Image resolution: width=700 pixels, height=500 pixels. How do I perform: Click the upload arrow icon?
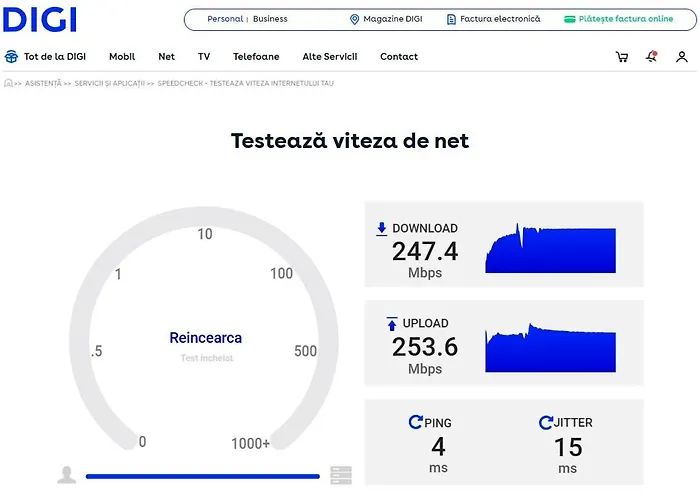(391, 324)
